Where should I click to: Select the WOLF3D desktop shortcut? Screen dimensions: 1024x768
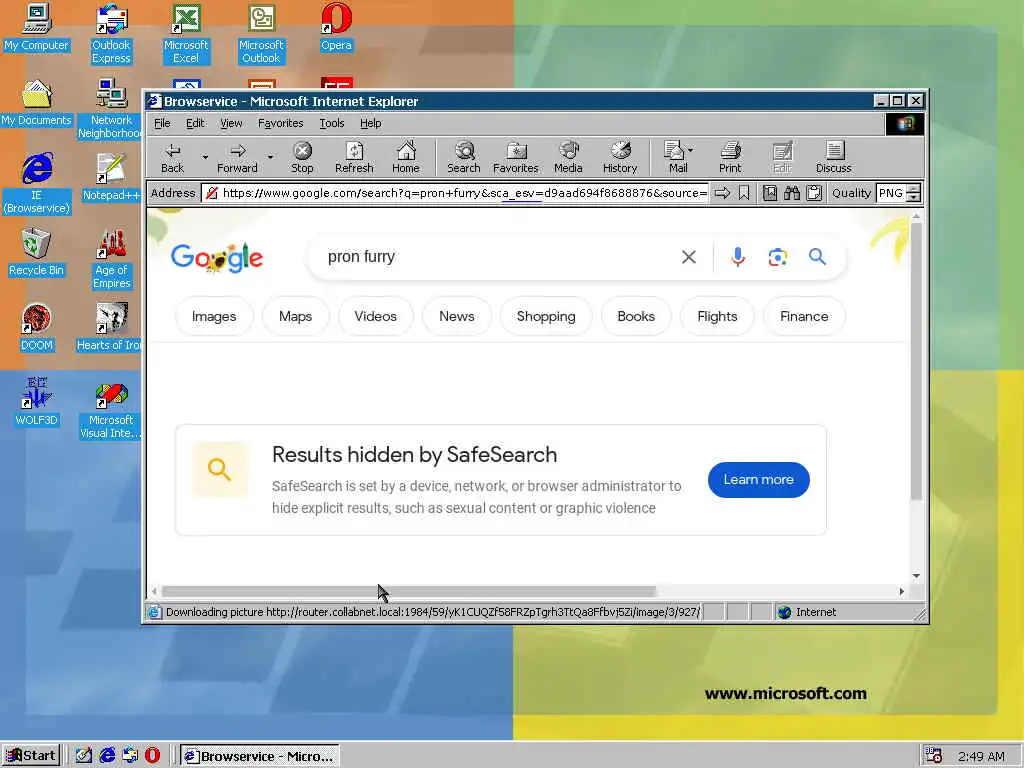[x=36, y=402]
